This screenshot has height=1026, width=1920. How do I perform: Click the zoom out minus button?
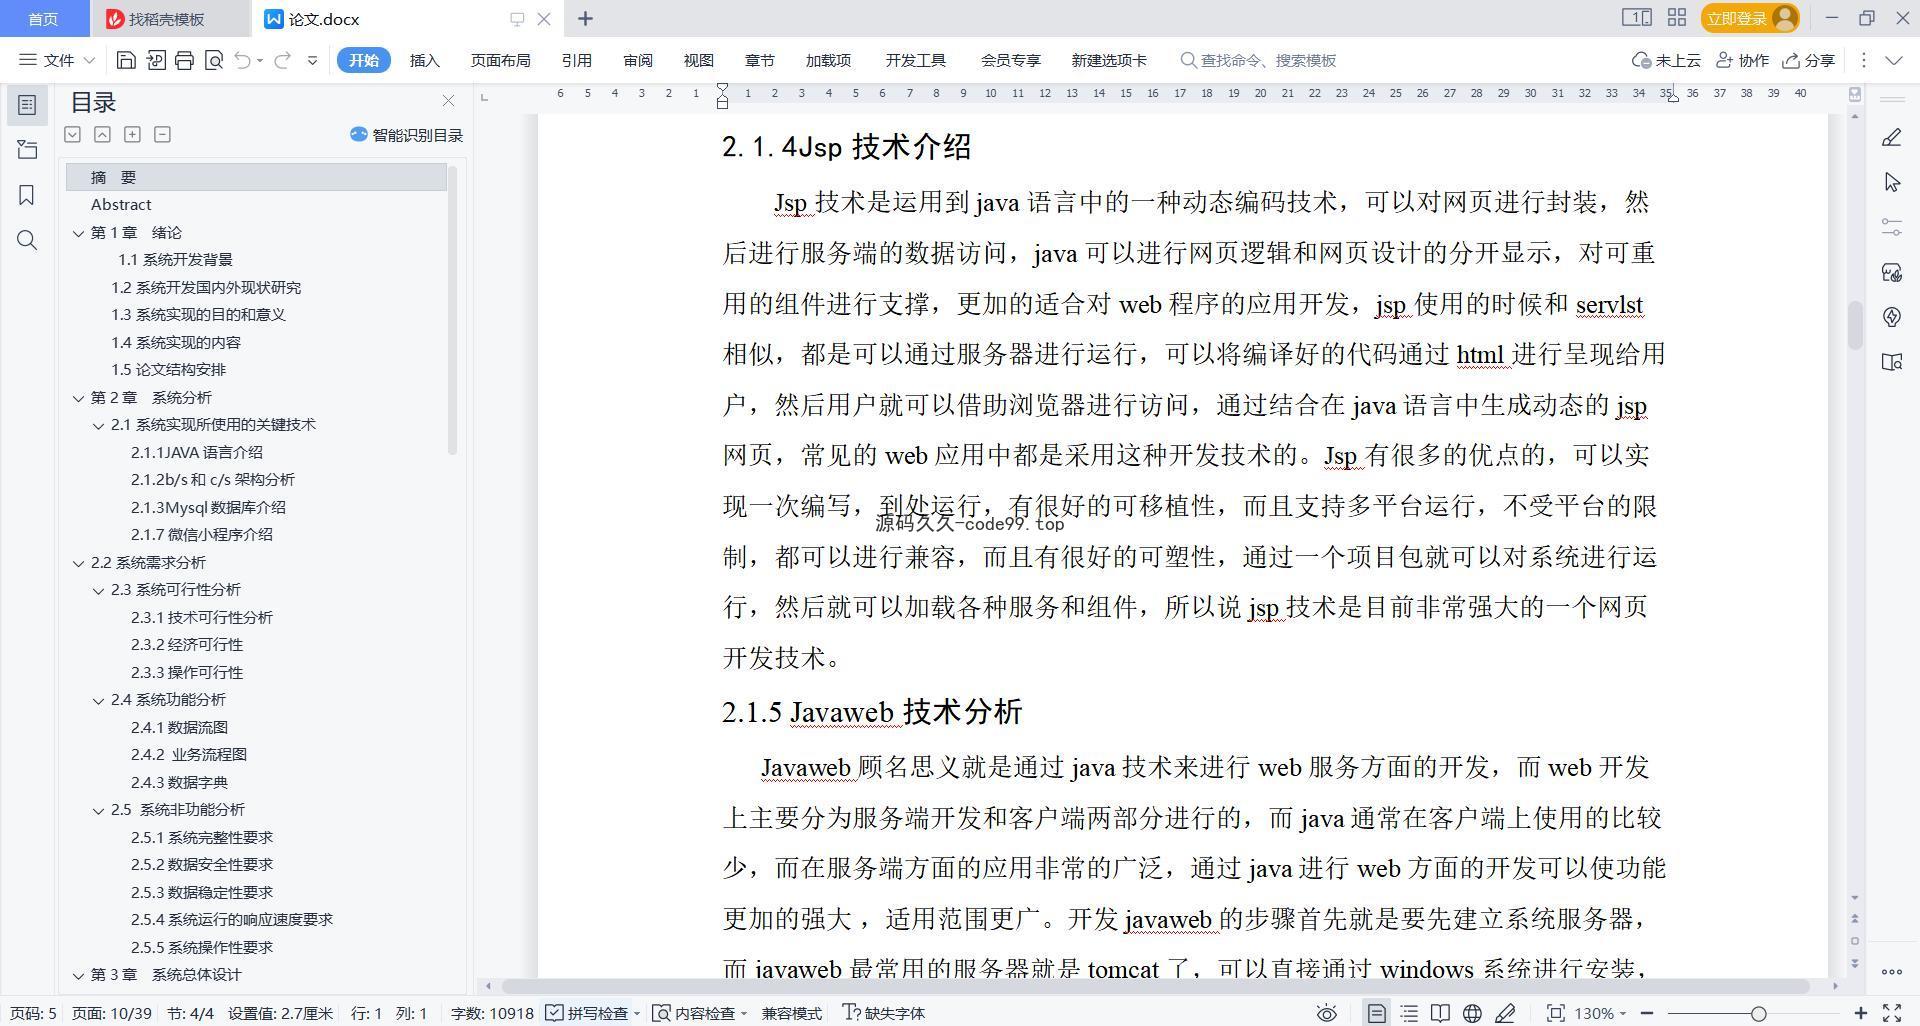click(x=1647, y=1013)
